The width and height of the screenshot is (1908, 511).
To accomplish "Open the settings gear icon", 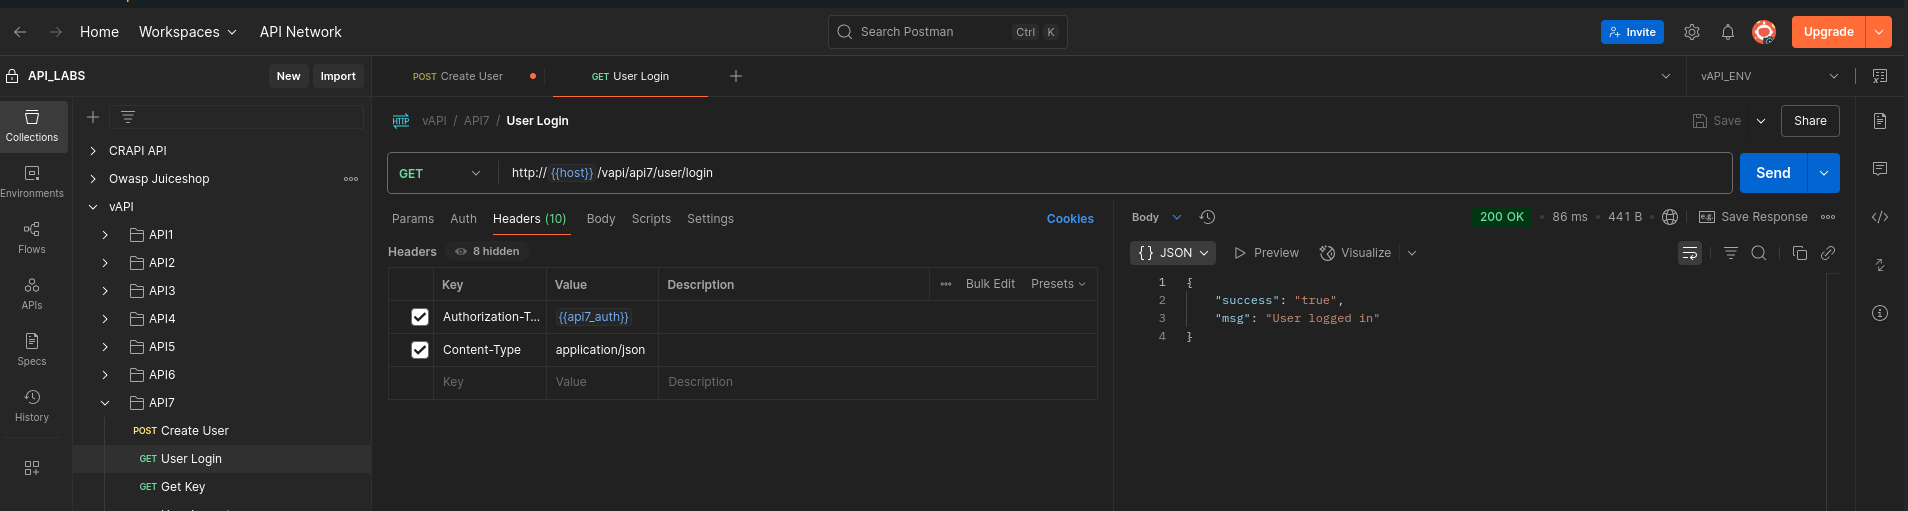I will point(1692,32).
